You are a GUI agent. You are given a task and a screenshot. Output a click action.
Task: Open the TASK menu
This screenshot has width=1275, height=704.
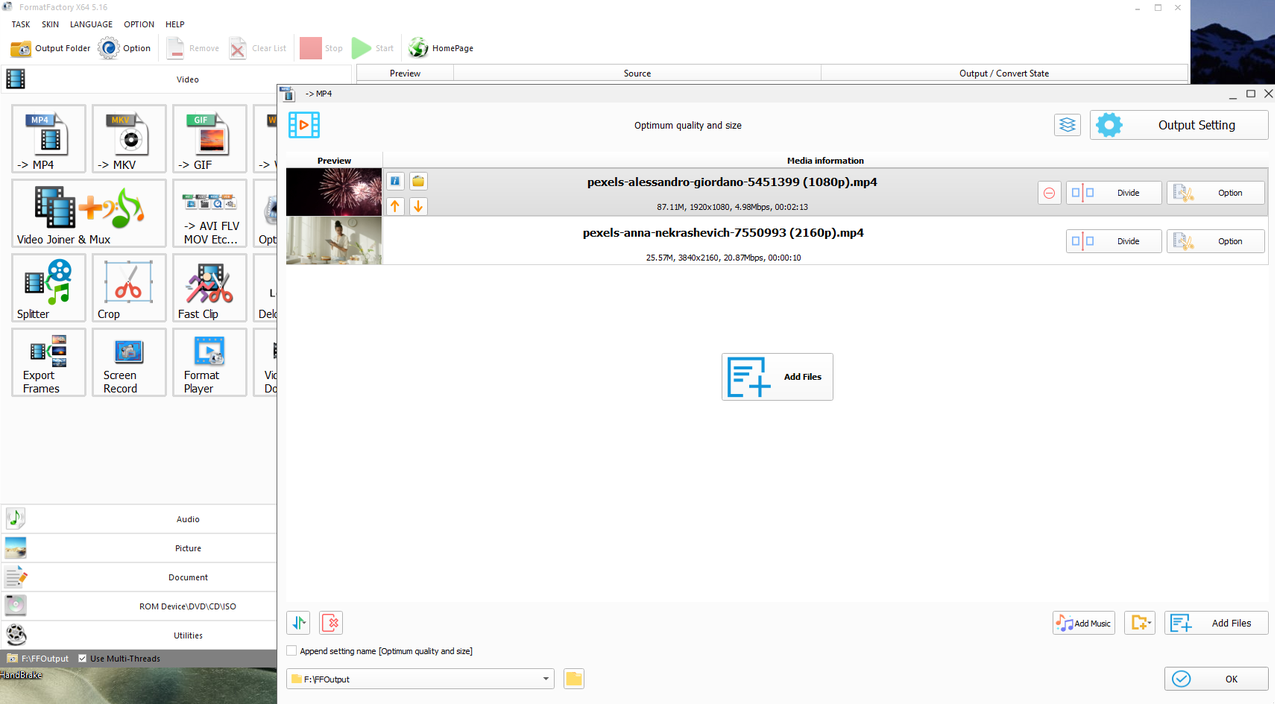(20, 24)
